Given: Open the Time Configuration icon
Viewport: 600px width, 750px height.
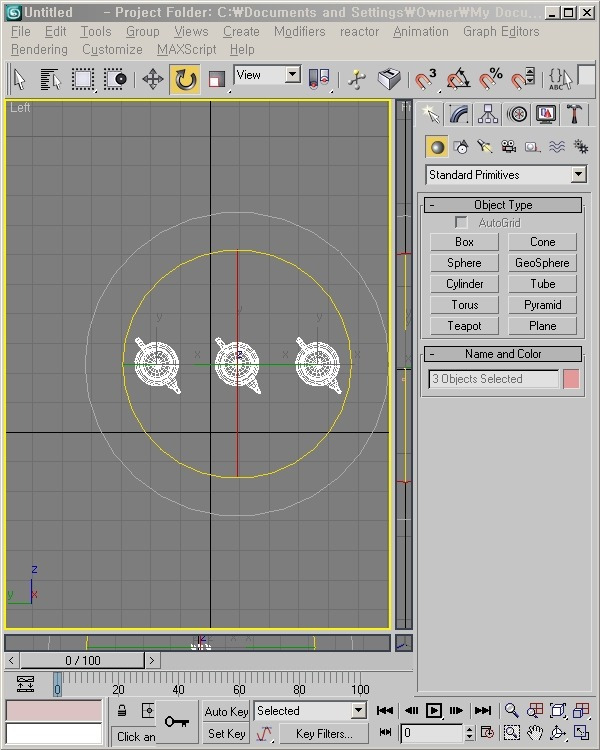Looking at the screenshot, I should [488, 733].
